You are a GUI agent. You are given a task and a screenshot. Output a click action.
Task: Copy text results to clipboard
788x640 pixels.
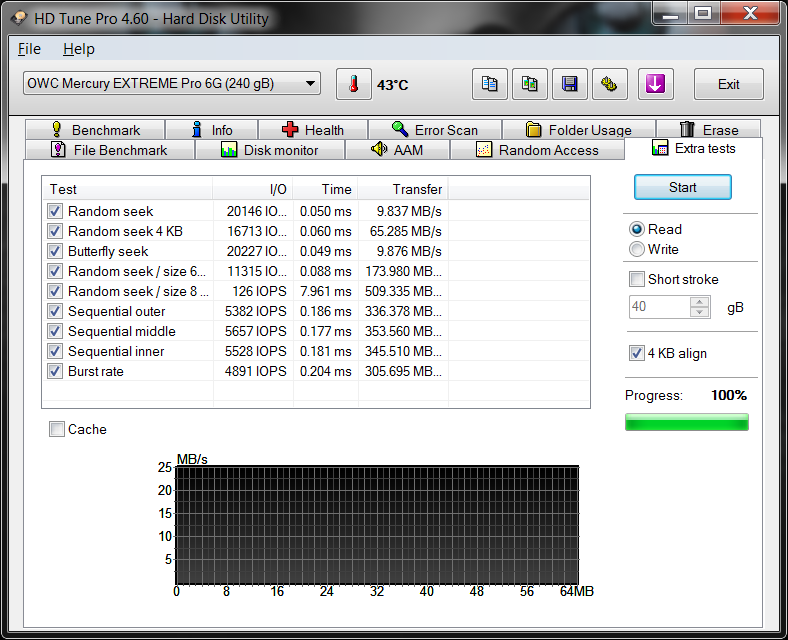tap(489, 85)
